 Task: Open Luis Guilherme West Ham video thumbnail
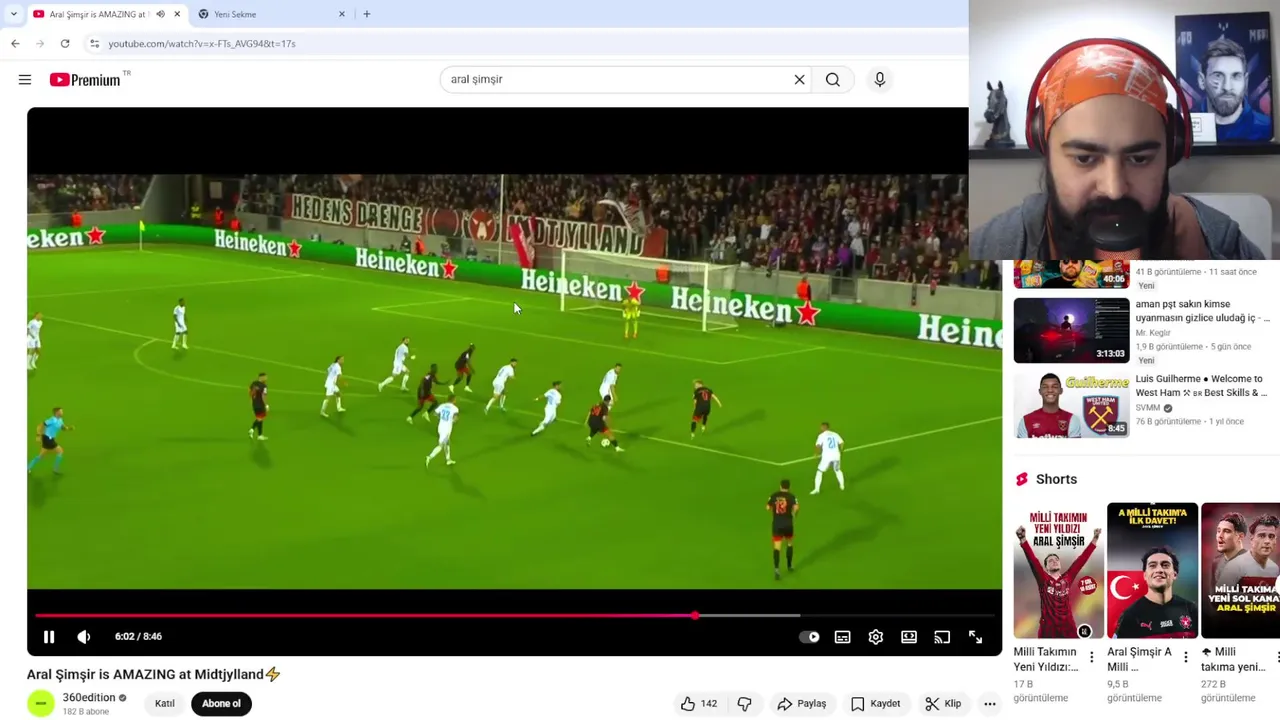[1071, 405]
